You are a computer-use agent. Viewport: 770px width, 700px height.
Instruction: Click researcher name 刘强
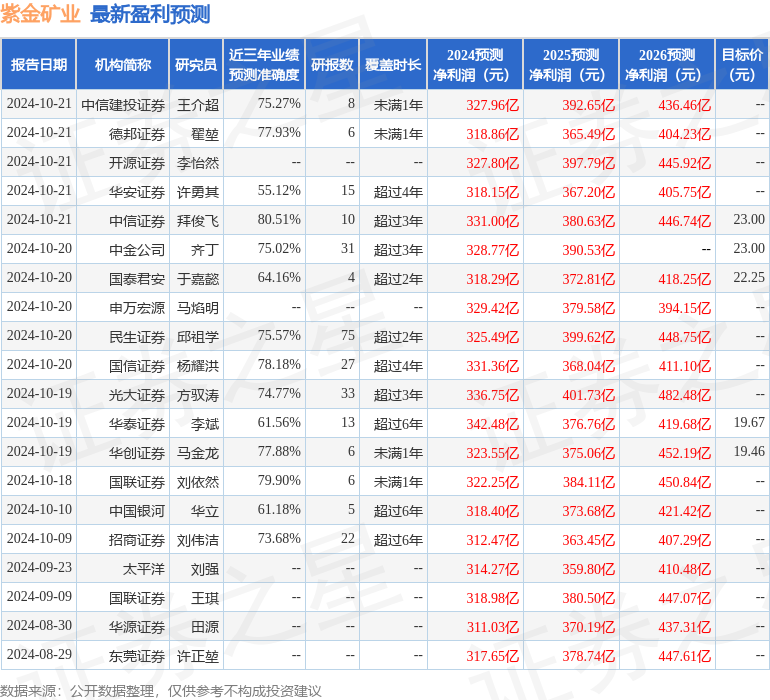pyautogui.click(x=205, y=569)
